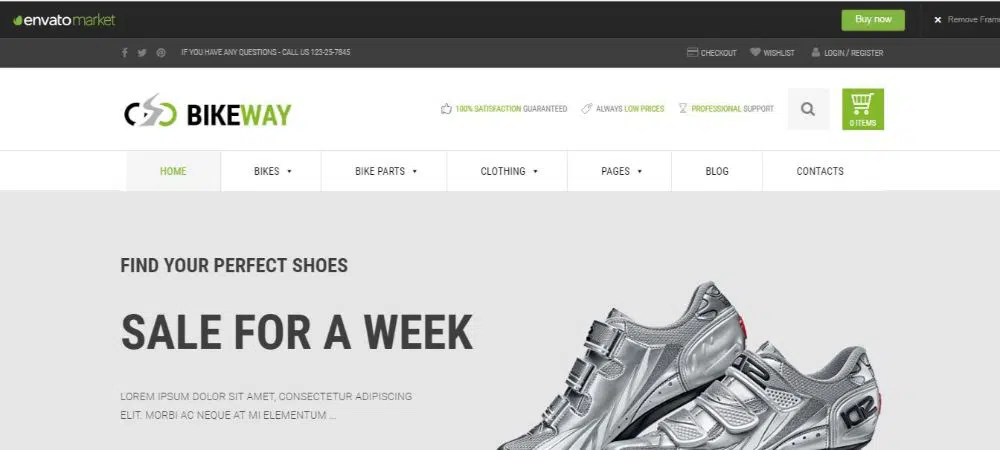Expand the Bikes dropdown menu
Screen dimensions: 1000x450
[x=271, y=171]
